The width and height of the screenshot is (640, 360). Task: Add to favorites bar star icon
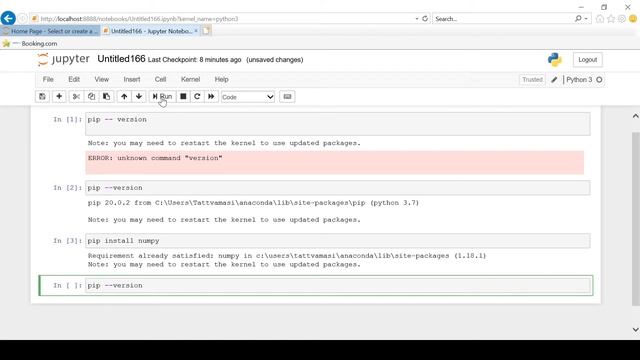[x=6, y=44]
